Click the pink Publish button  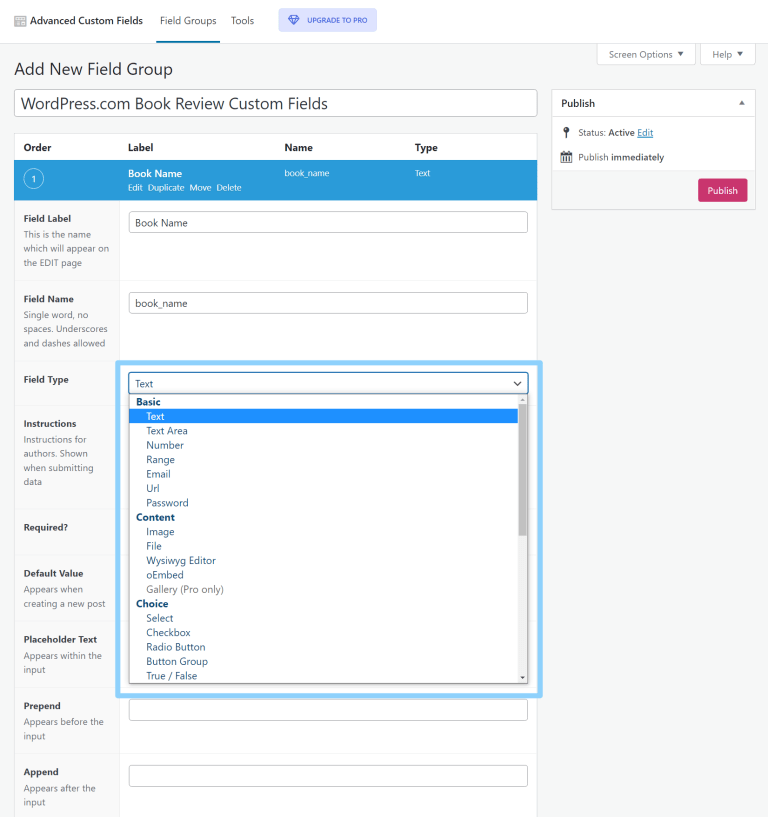pyautogui.click(x=722, y=190)
